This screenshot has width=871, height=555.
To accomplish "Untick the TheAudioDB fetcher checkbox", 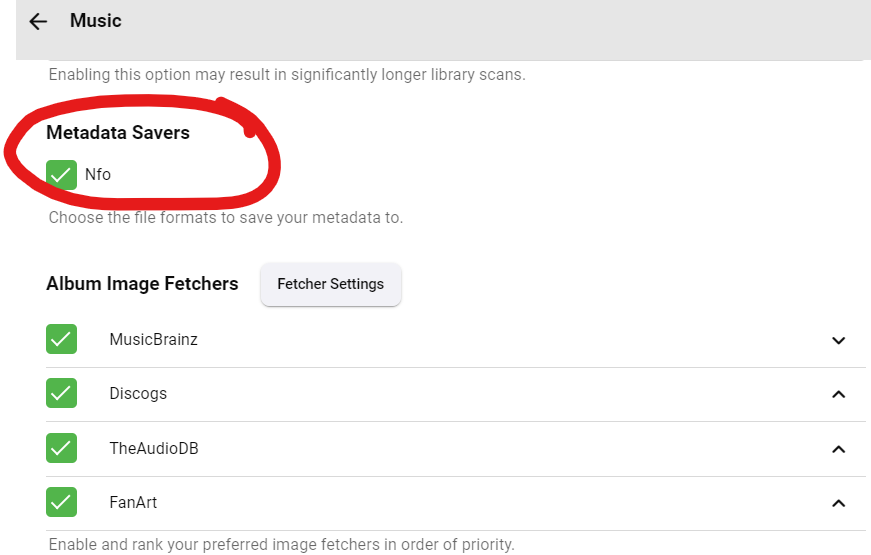I will 62,448.
